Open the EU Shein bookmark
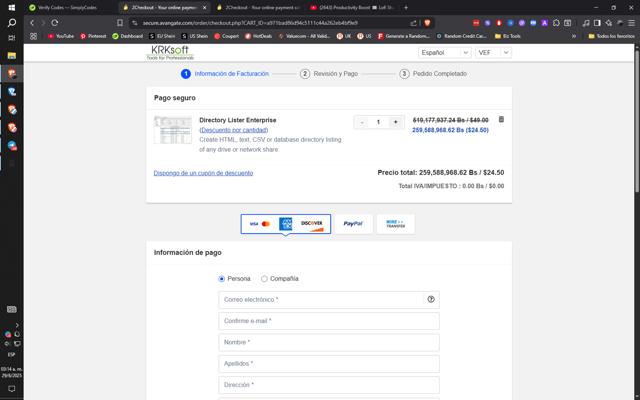The height and width of the screenshot is (400, 640). [x=162, y=36]
